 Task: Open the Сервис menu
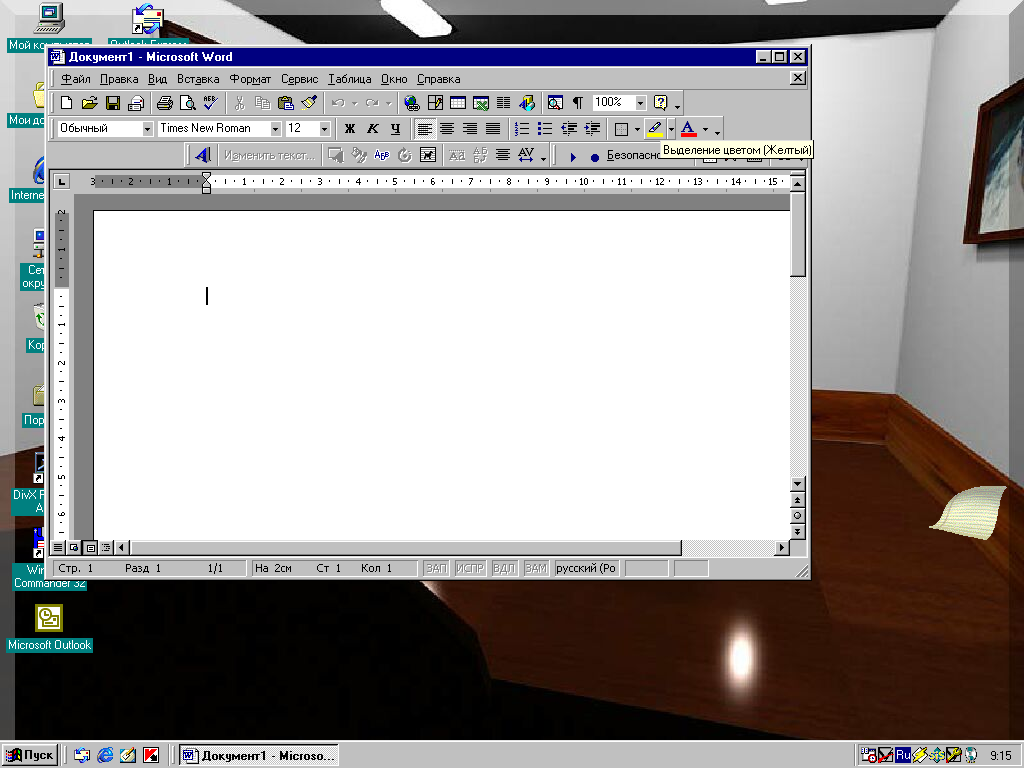[300, 79]
